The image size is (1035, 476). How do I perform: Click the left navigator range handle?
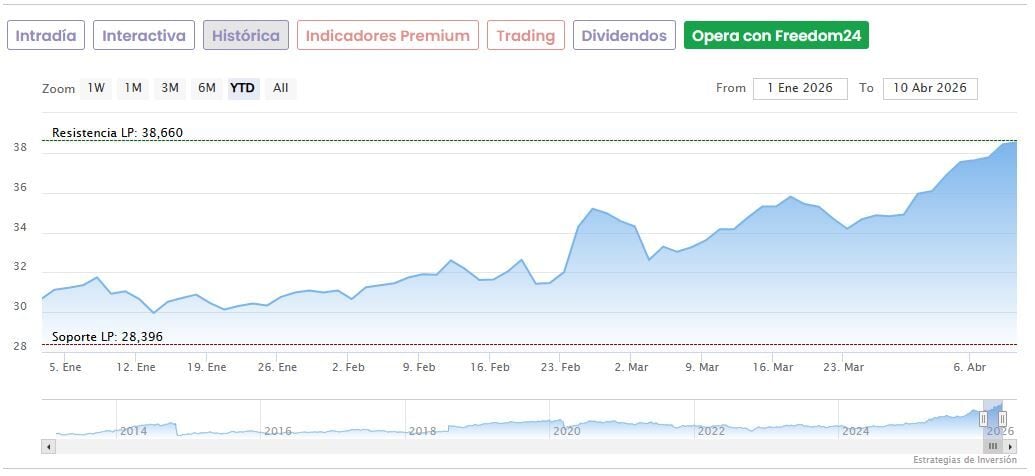click(x=983, y=419)
